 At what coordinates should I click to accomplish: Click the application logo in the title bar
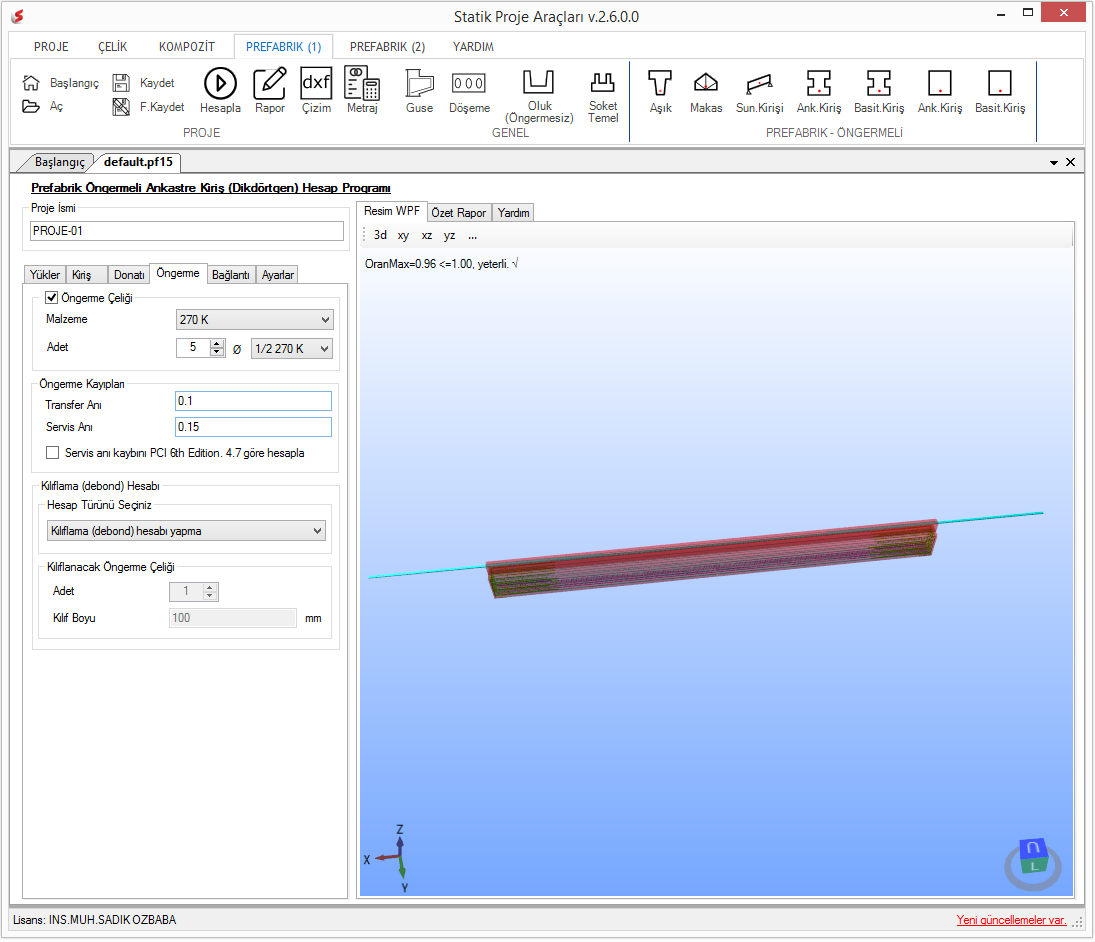(17, 16)
